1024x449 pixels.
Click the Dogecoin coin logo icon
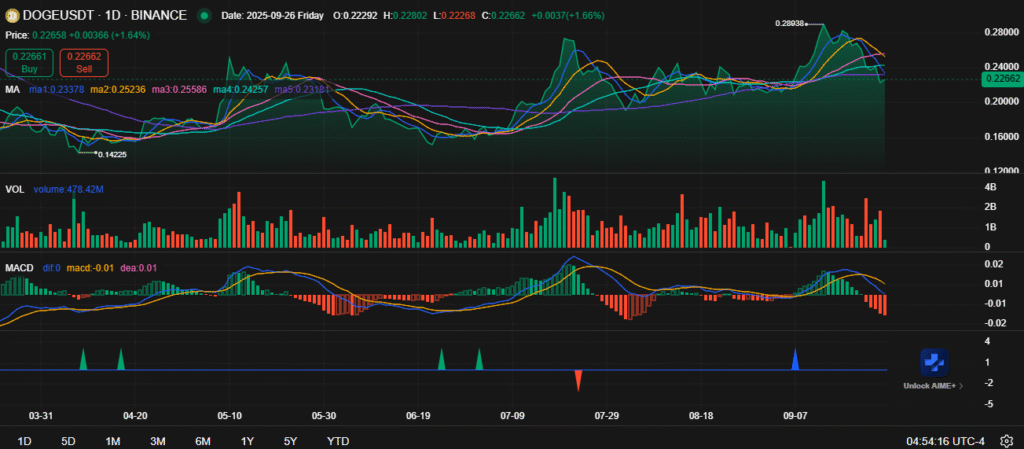(12, 15)
